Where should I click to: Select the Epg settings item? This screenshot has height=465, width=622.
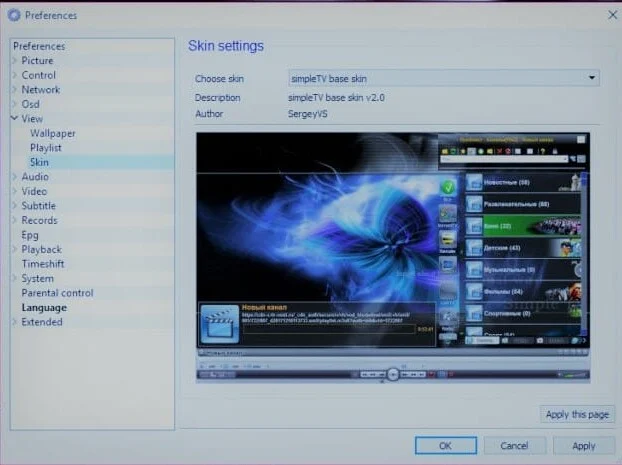(x=30, y=235)
